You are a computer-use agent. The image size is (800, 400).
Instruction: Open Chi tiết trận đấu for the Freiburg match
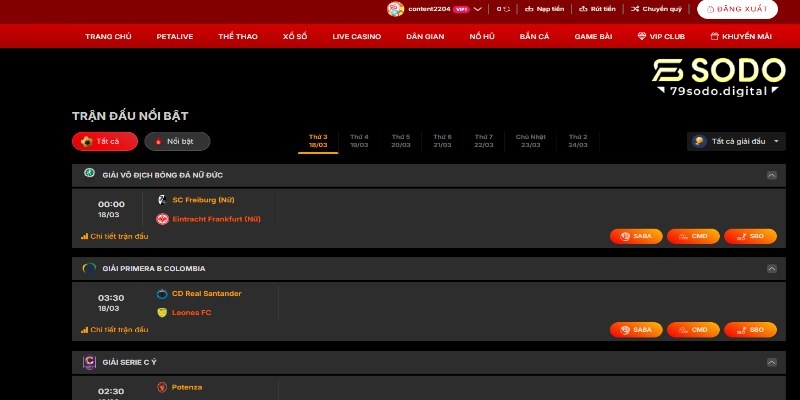coord(115,236)
